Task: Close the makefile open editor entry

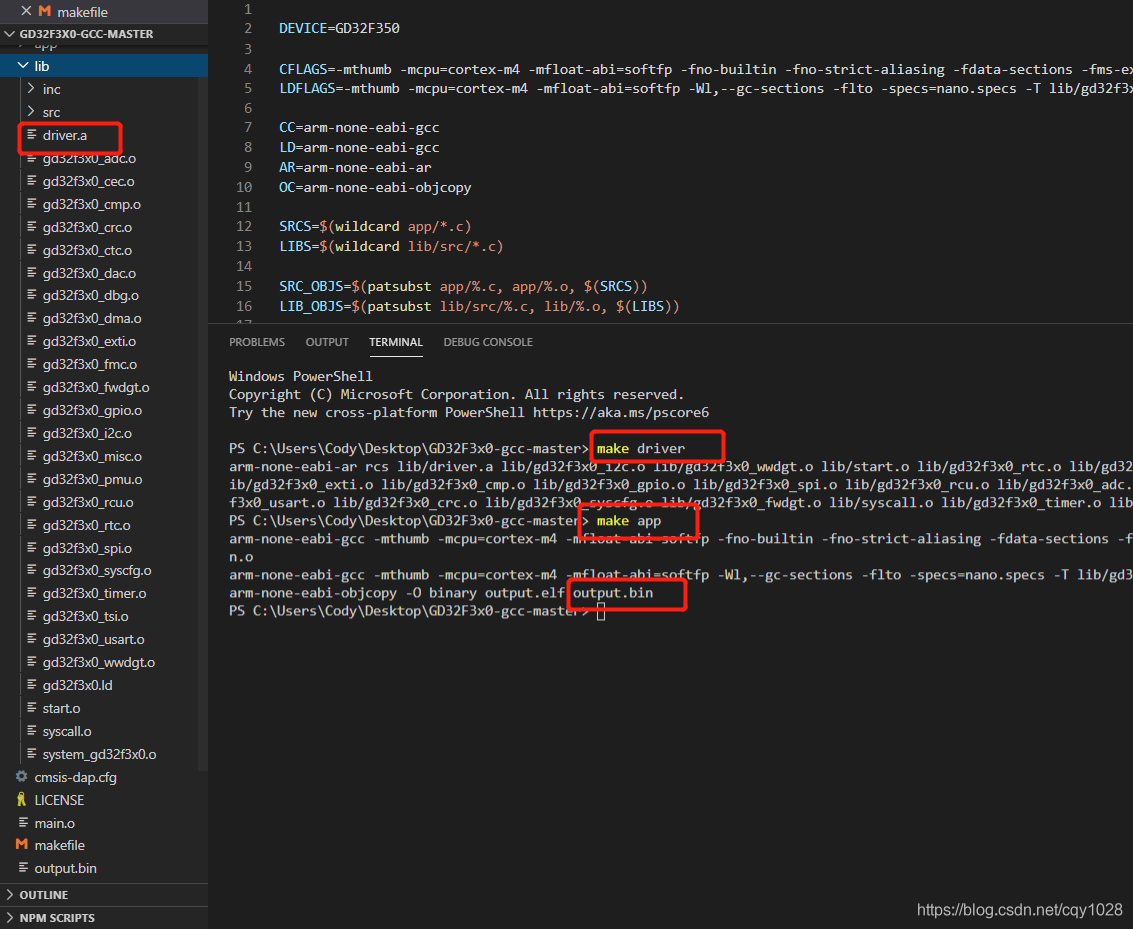Action: (26, 11)
